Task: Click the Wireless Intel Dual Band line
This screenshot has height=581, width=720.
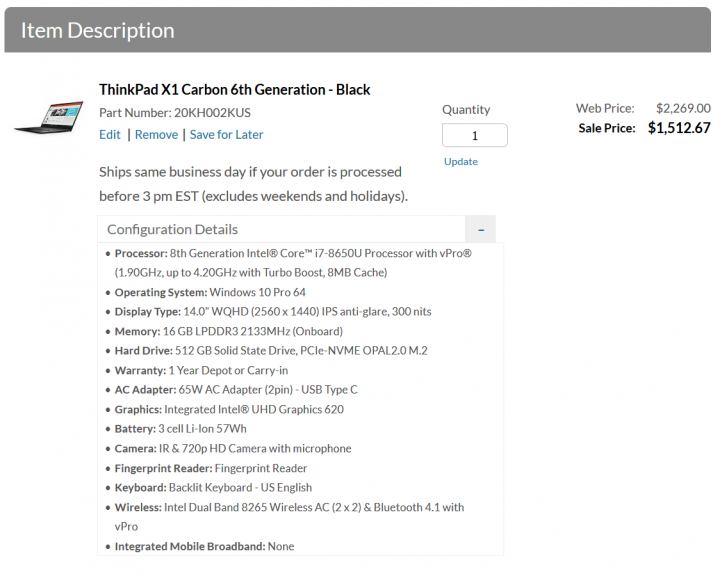Action: tap(289, 517)
